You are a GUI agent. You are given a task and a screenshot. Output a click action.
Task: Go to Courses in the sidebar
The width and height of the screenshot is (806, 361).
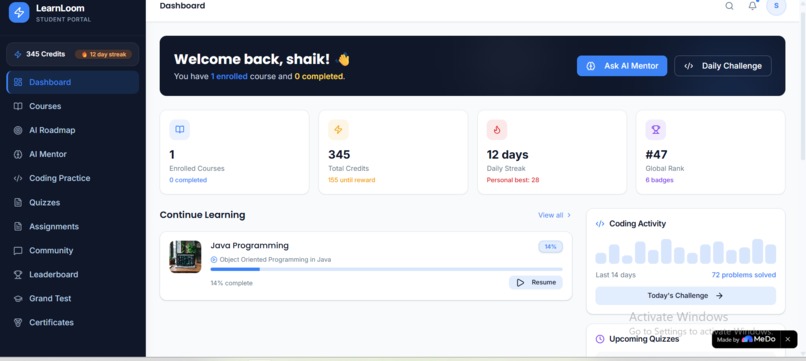coord(72,106)
